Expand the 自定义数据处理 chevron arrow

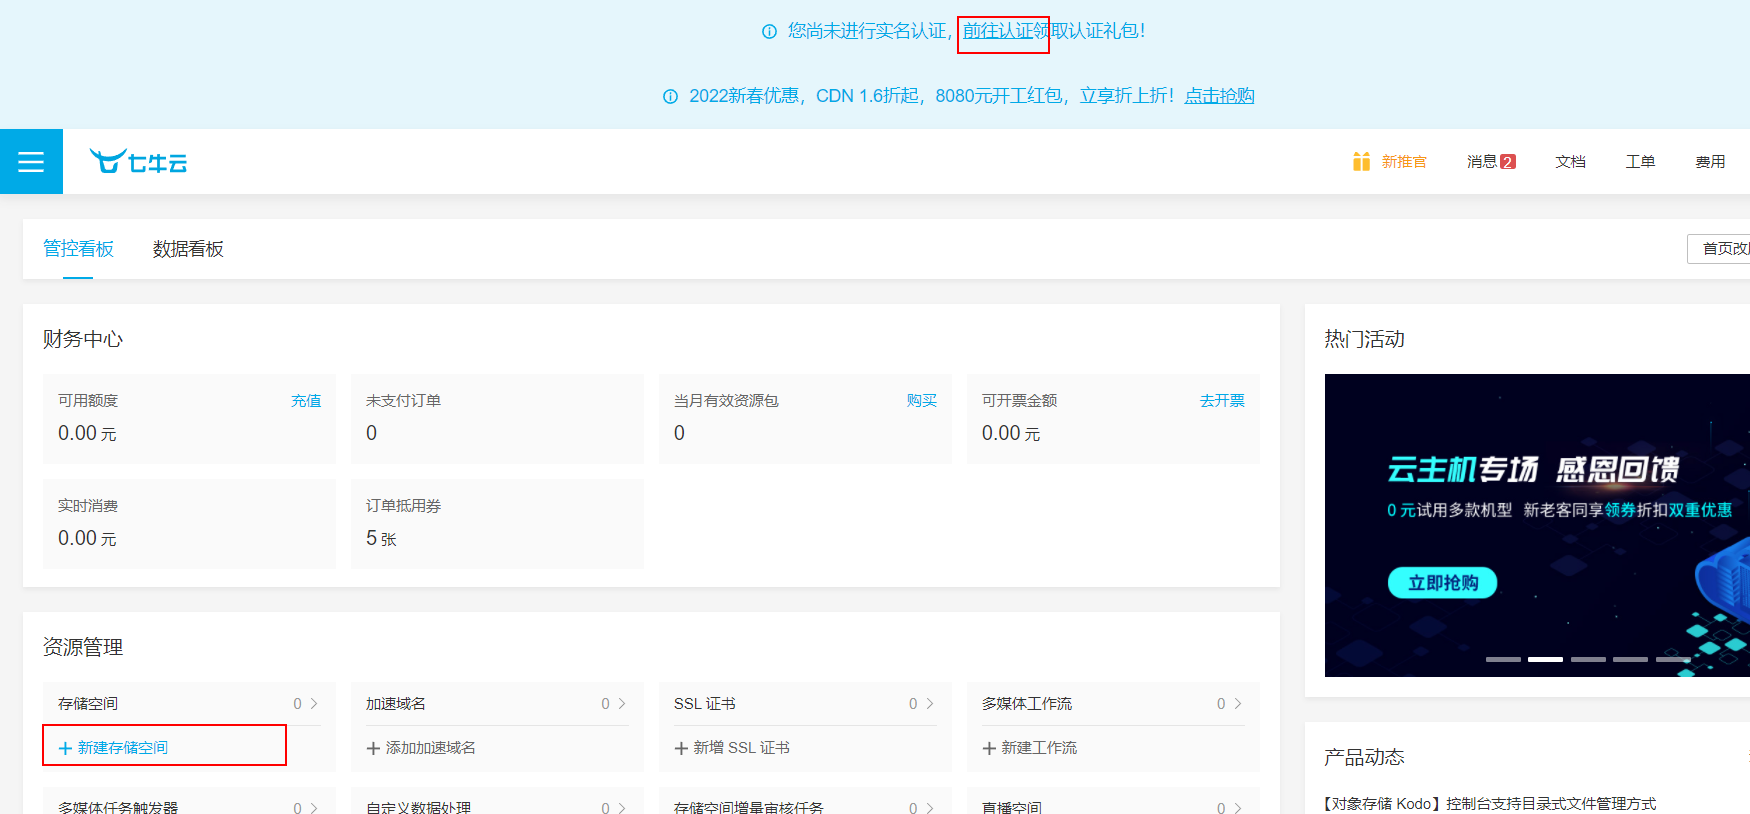click(x=622, y=808)
